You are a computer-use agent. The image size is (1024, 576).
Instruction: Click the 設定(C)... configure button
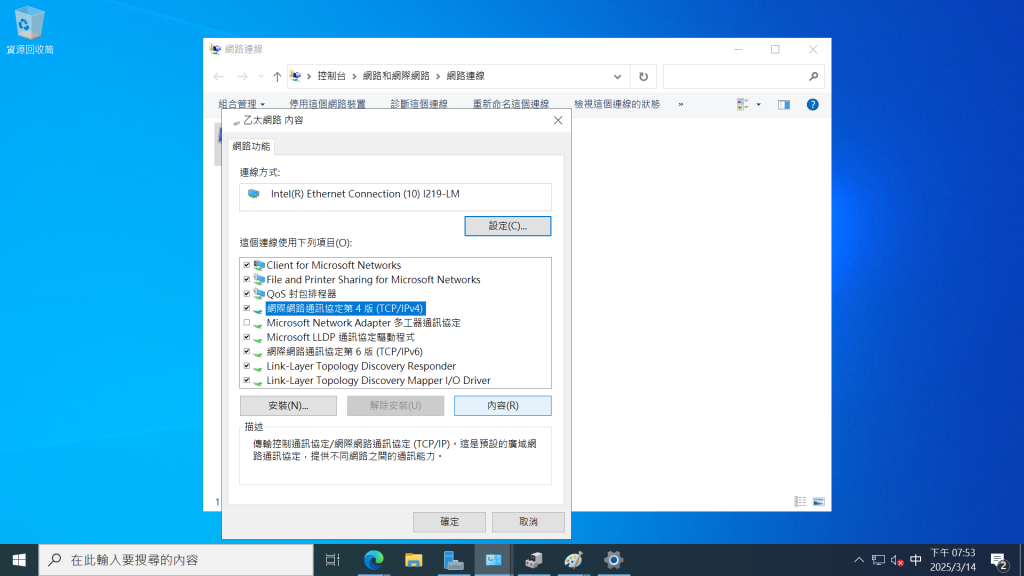(508, 226)
